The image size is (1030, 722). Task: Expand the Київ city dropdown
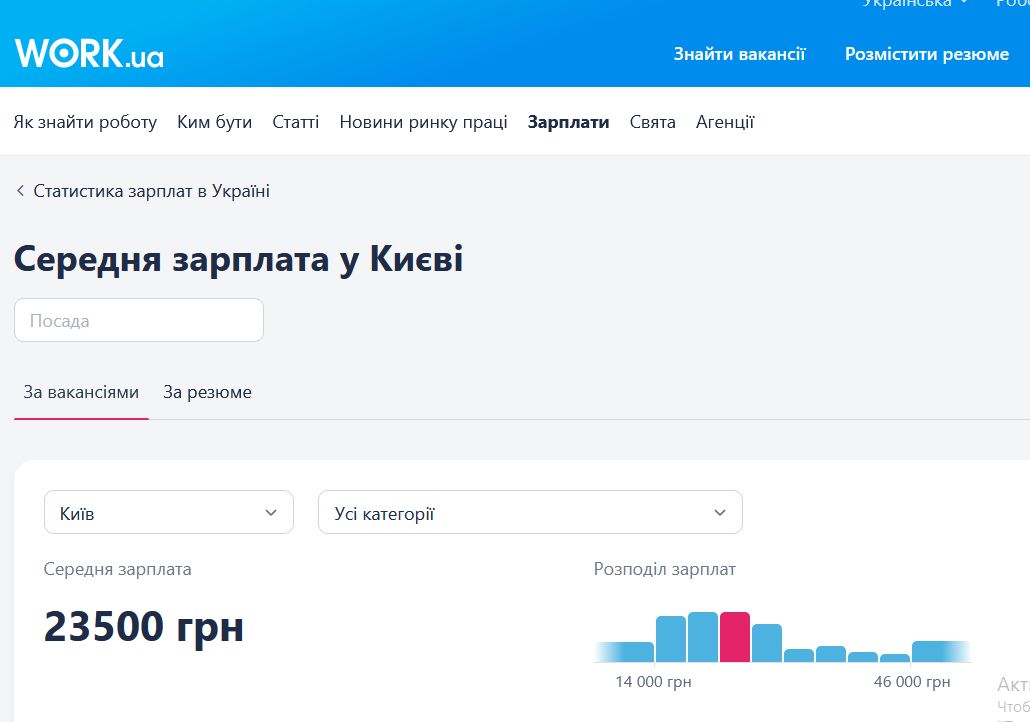click(x=169, y=512)
